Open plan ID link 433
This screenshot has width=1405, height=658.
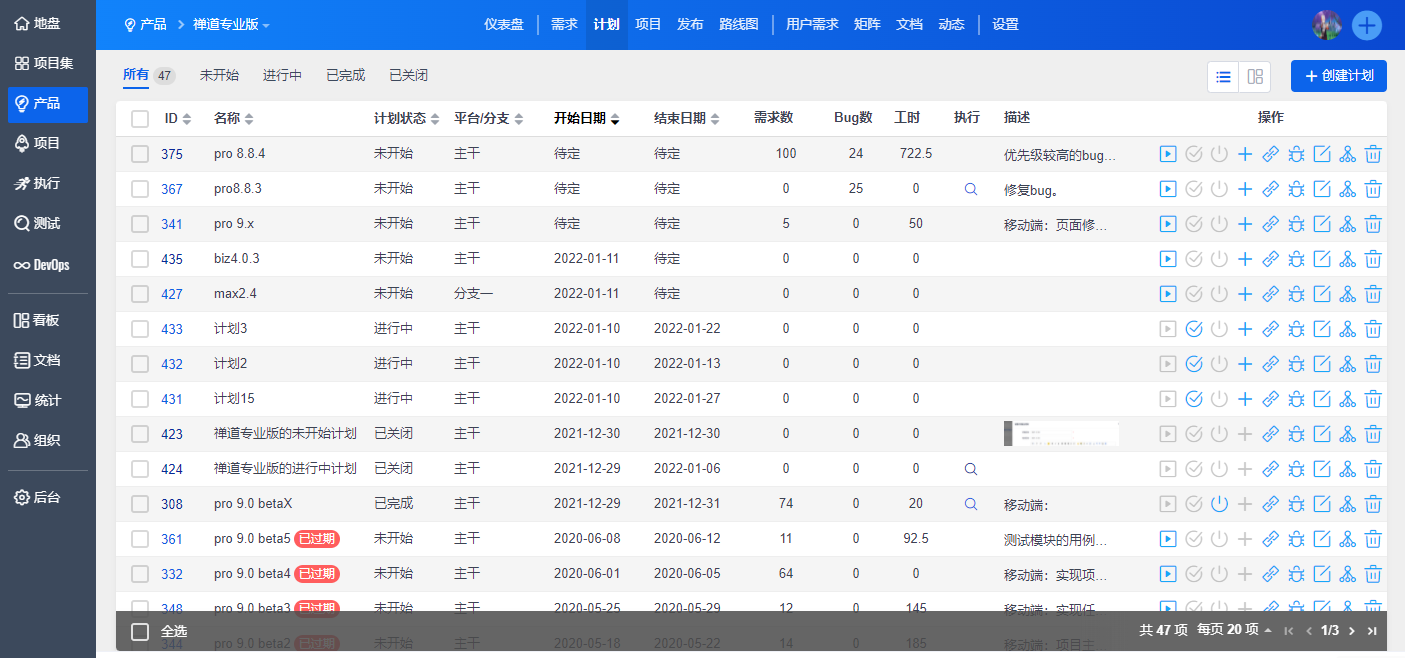172,329
